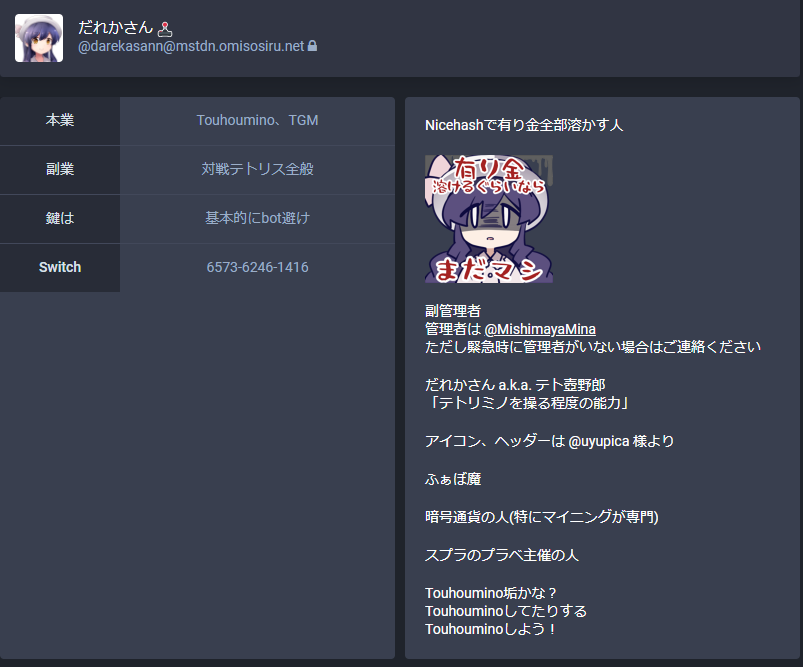Open the @MishimayaMina mention link
This screenshot has width=803, height=667.
click(540, 329)
